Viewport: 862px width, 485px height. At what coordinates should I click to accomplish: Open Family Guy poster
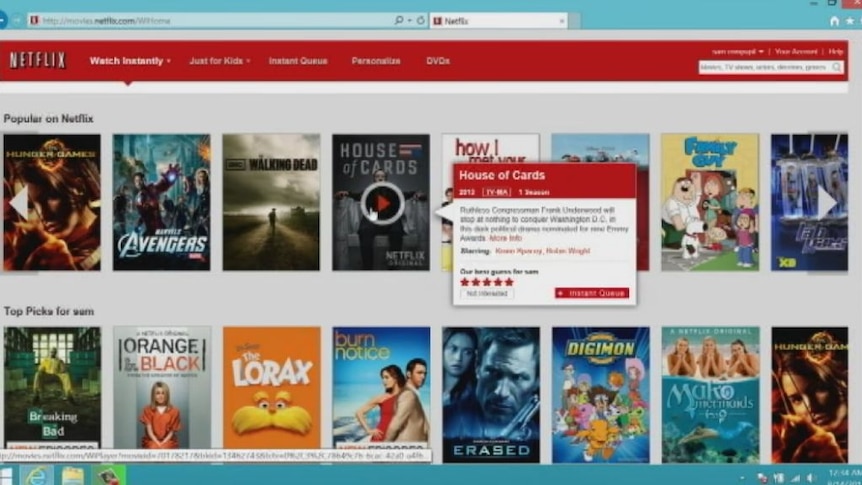(710, 202)
